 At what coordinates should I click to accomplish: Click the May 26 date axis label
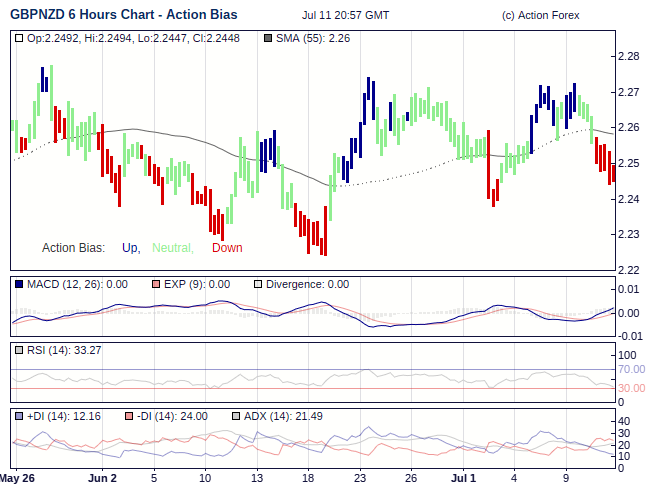click(17, 478)
